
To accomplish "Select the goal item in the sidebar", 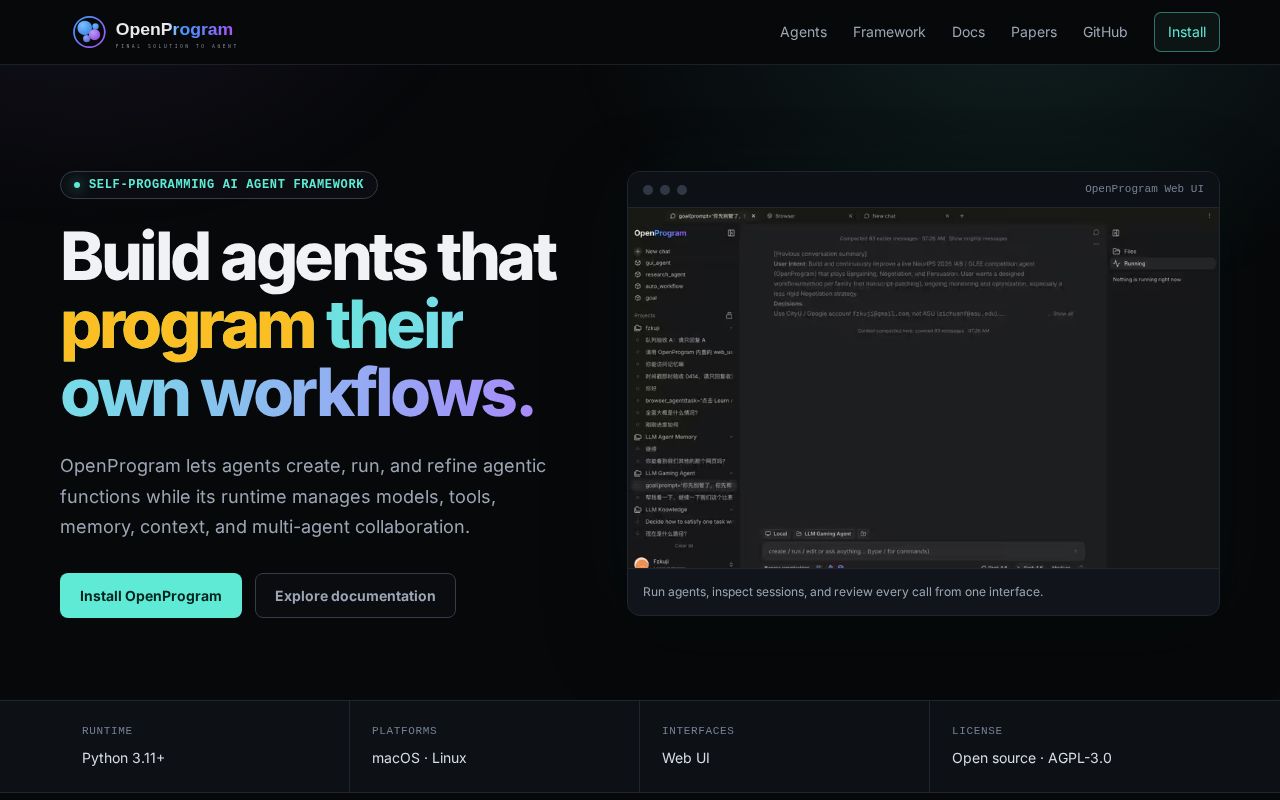I will pyautogui.click(x=651, y=298).
